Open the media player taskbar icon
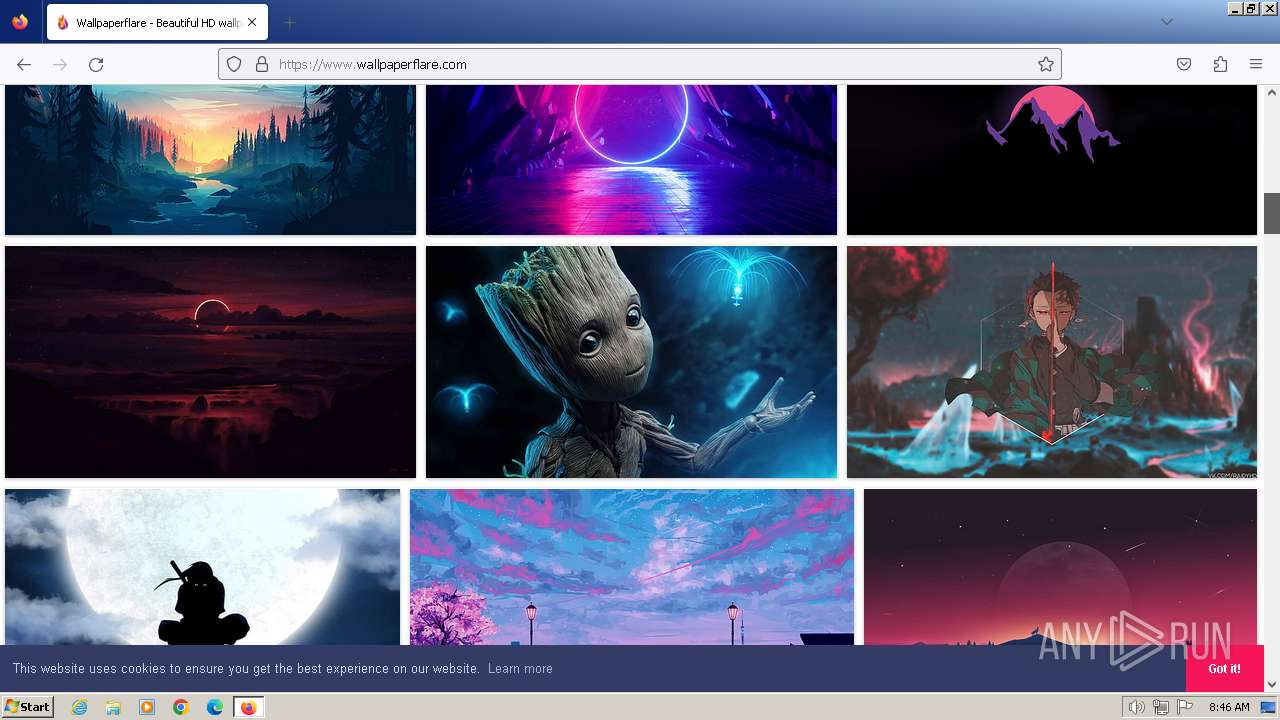The image size is (1280, 720). [x=147, y=707]
